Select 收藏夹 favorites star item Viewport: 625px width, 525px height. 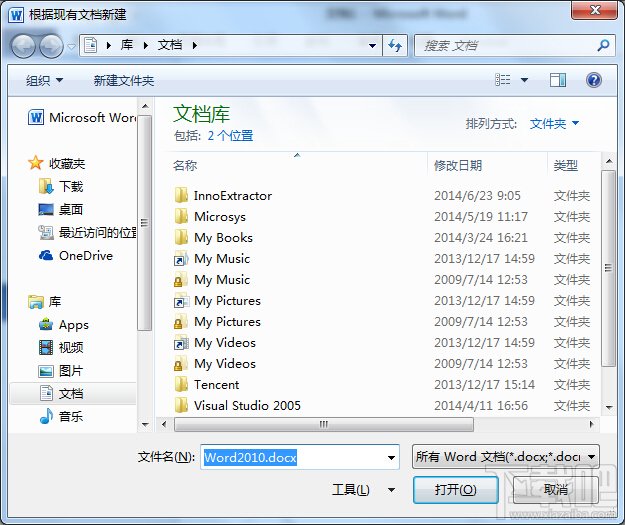coord(56,163)
